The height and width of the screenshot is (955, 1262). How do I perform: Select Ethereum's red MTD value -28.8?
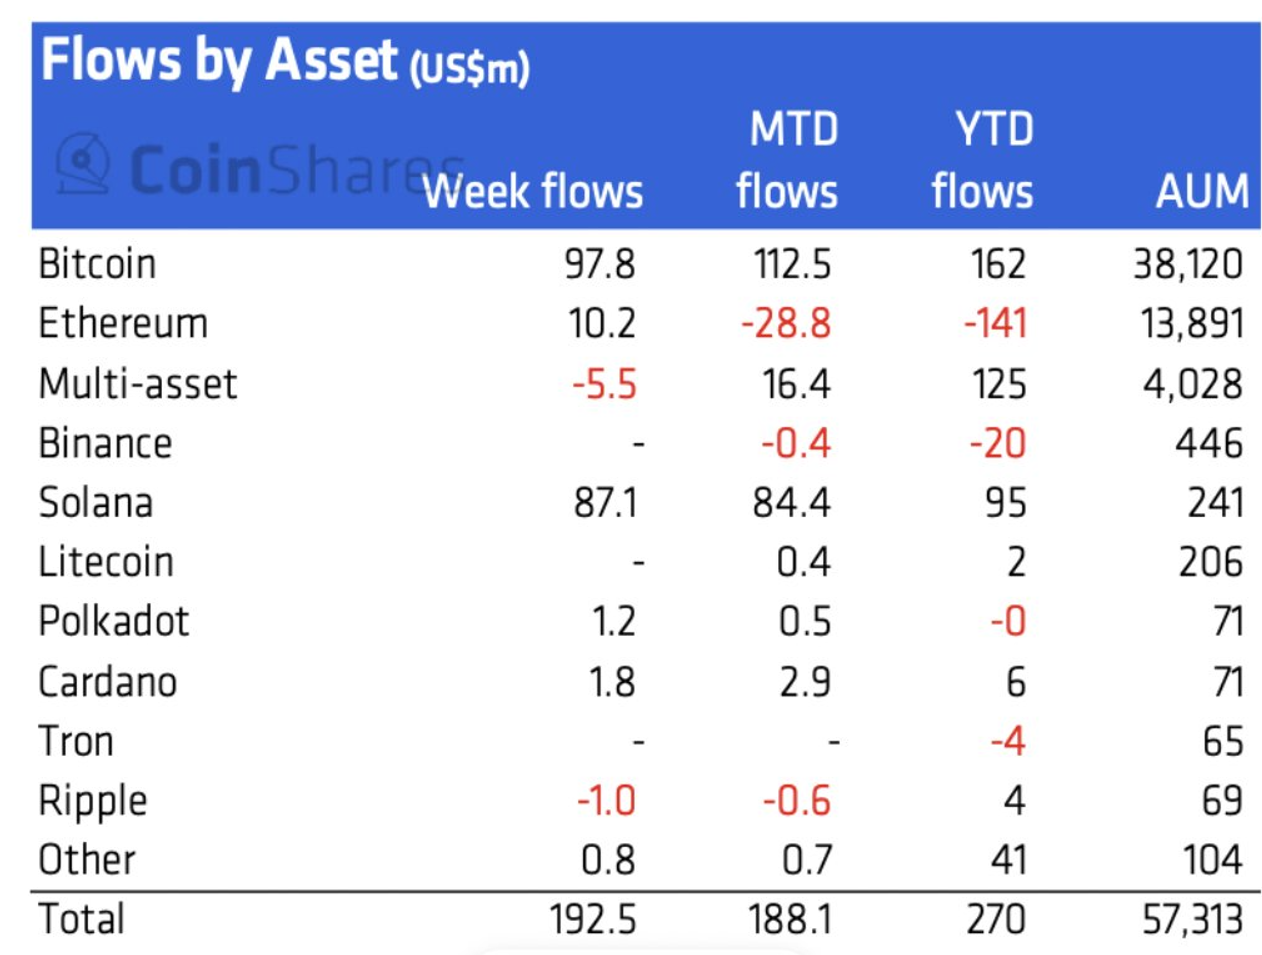pos(786,324)
